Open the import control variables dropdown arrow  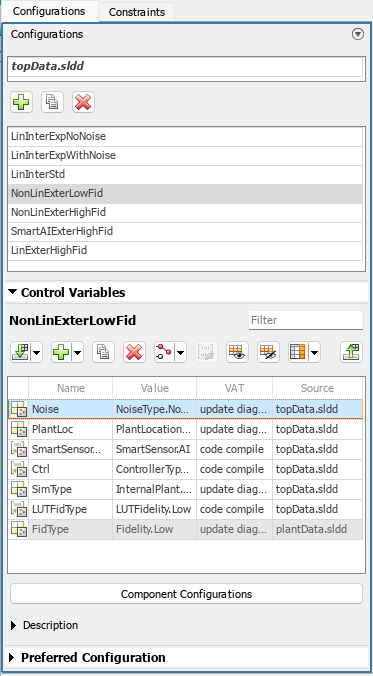[x=37, y=353]
